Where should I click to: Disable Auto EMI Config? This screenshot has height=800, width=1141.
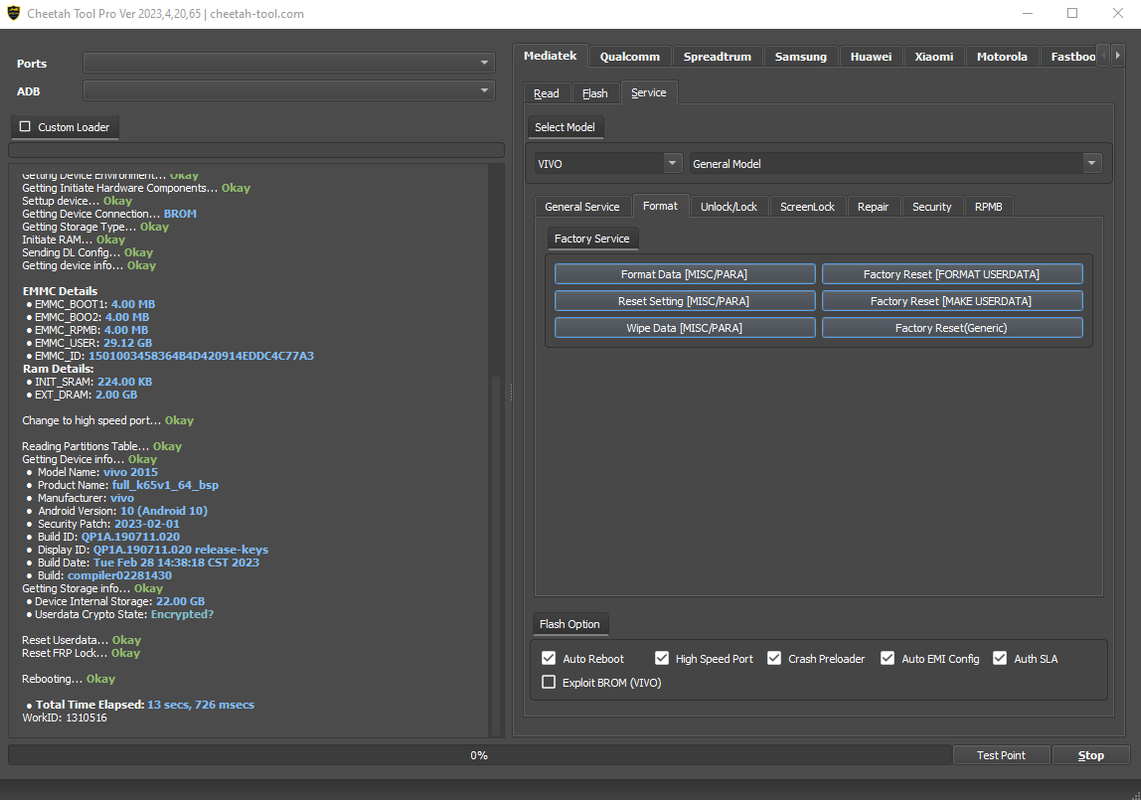click(888, 658)
